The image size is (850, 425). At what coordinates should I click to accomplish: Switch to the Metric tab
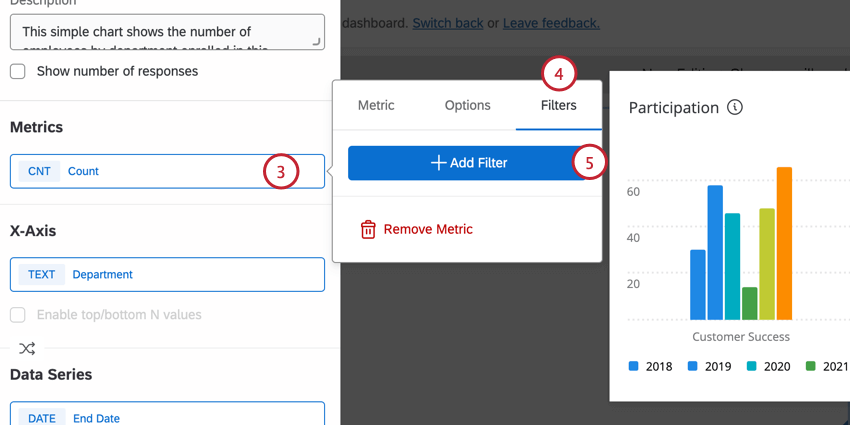pos(376,105)
